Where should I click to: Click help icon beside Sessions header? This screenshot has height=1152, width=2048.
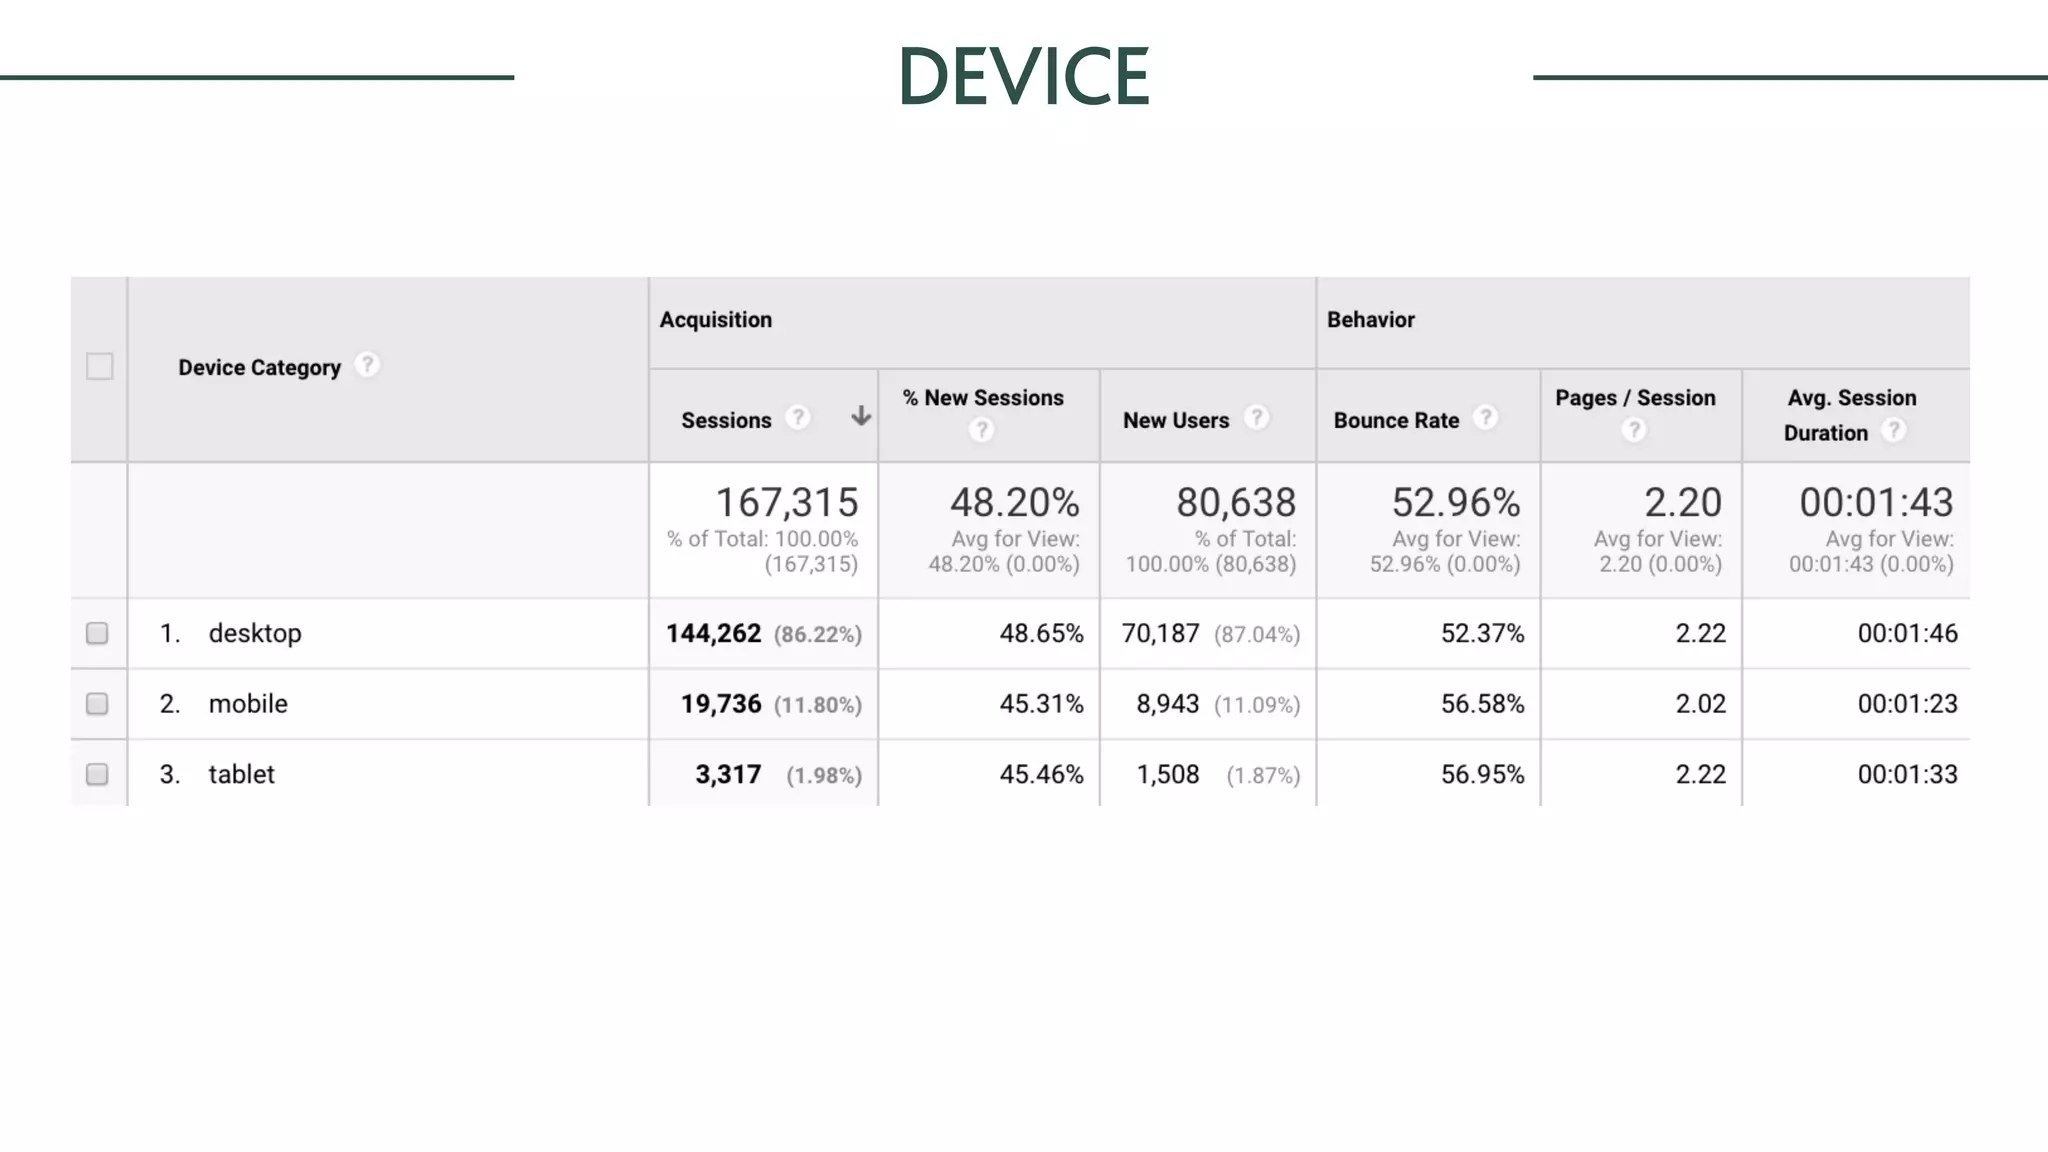[797, 417]
